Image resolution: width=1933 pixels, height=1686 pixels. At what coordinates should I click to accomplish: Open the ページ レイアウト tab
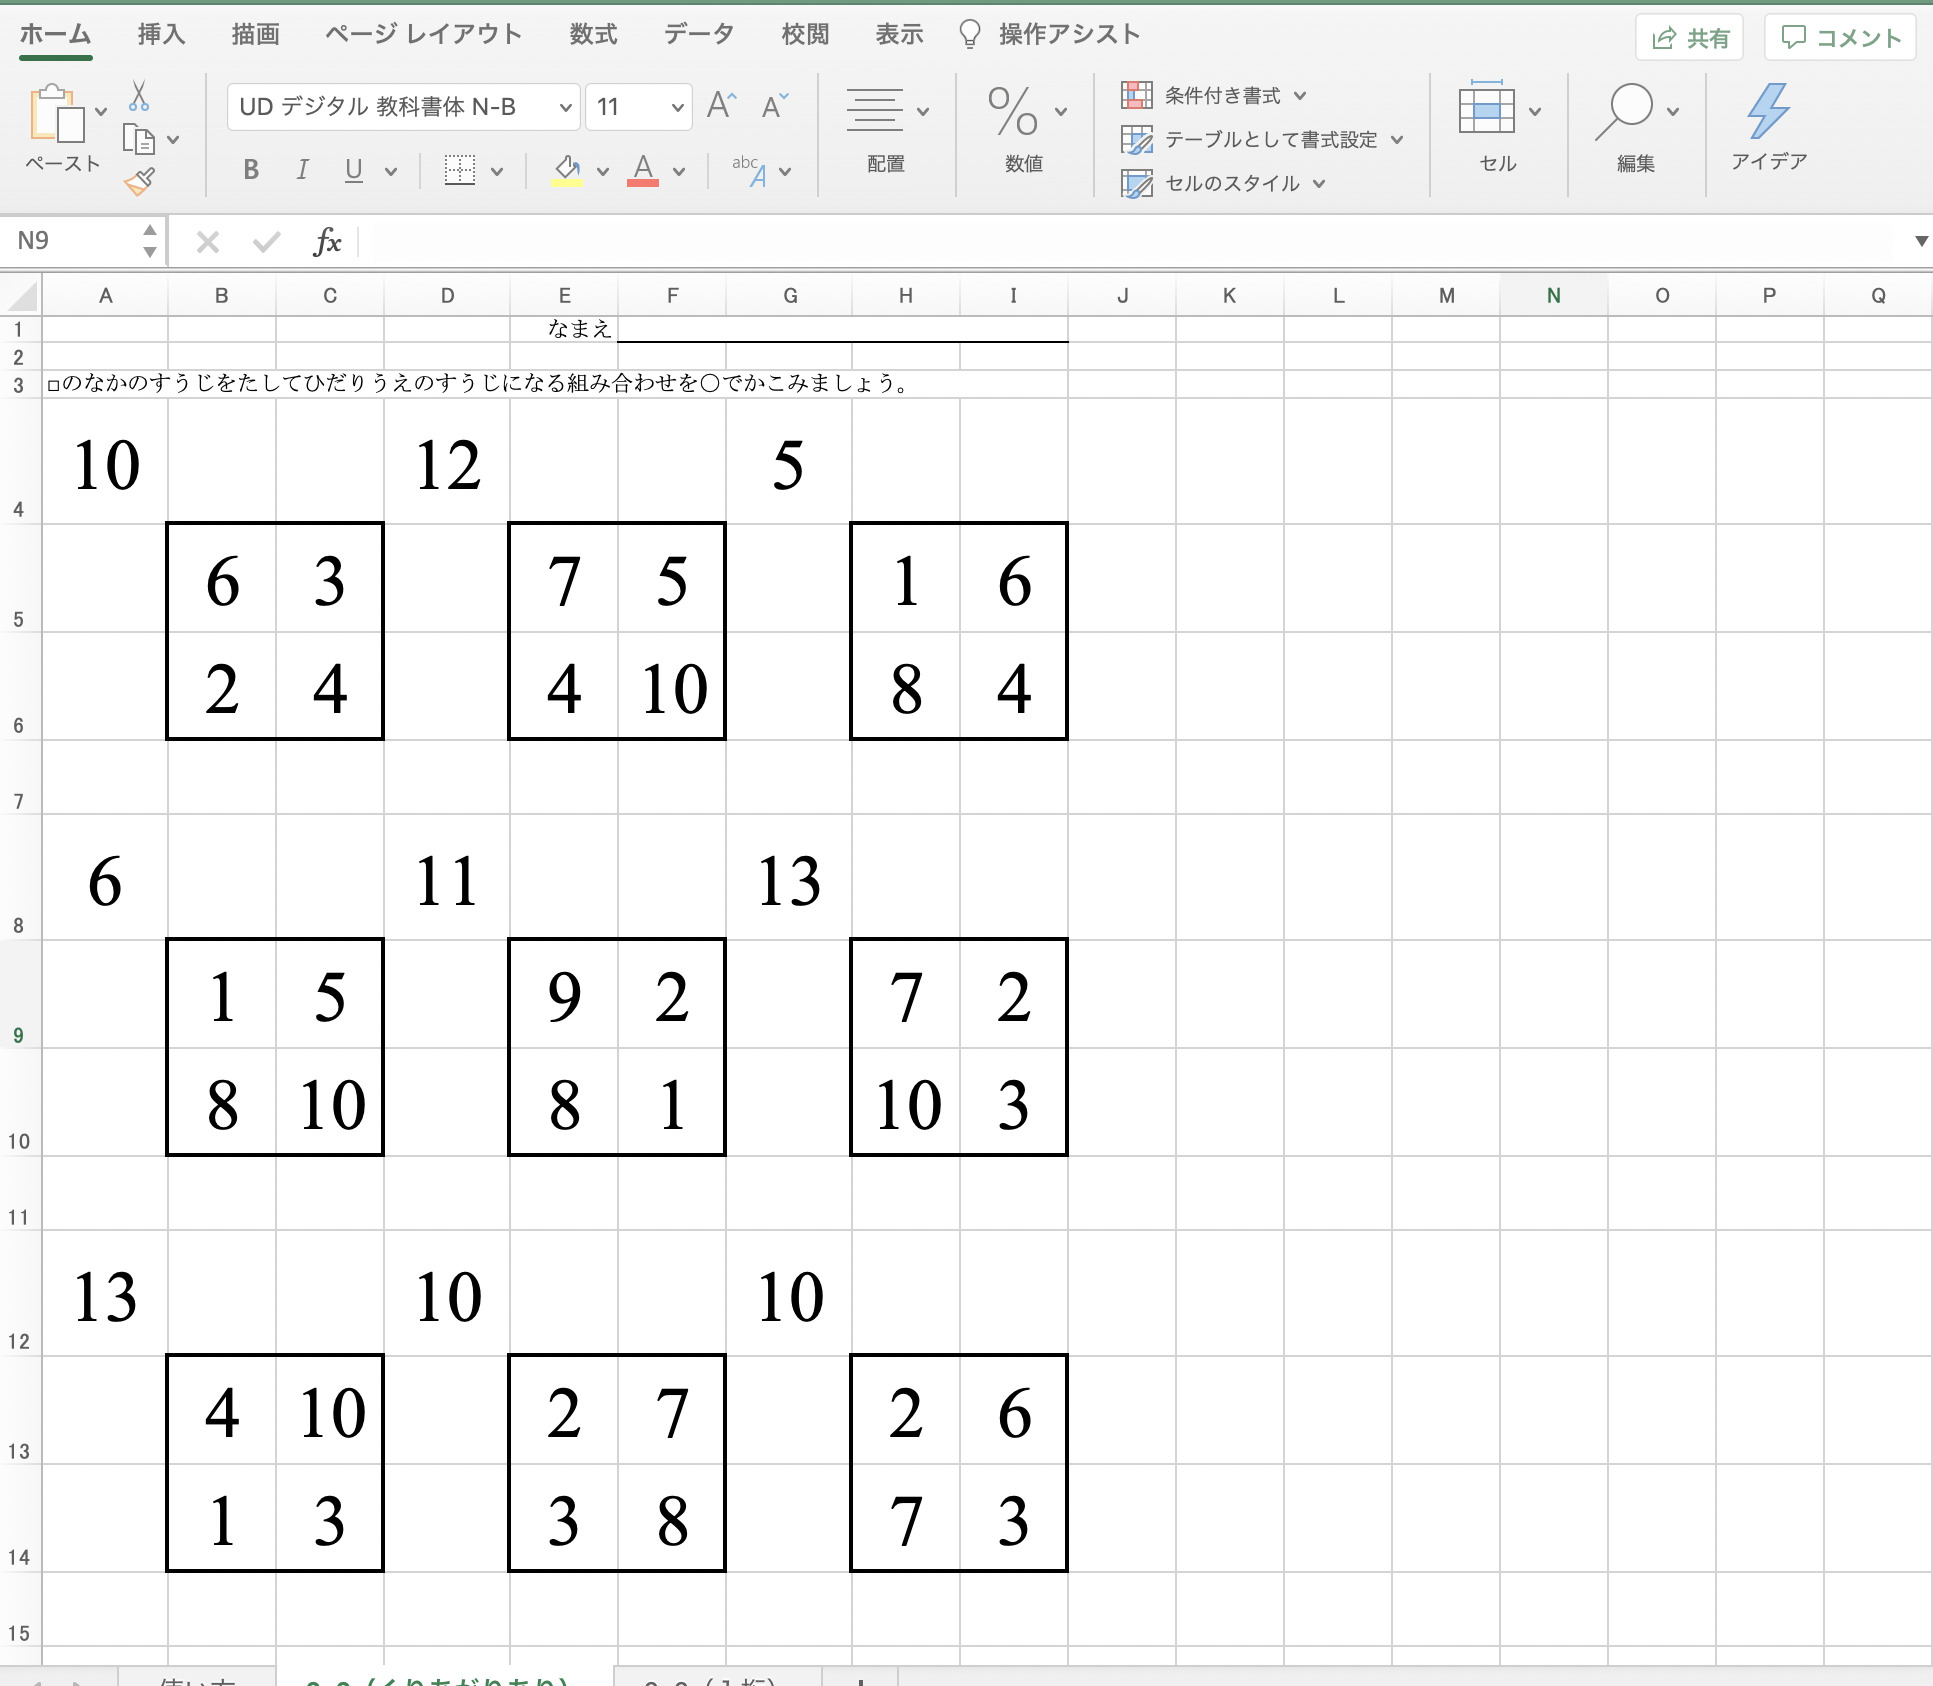pyautogui.click(x=424, y=34)
